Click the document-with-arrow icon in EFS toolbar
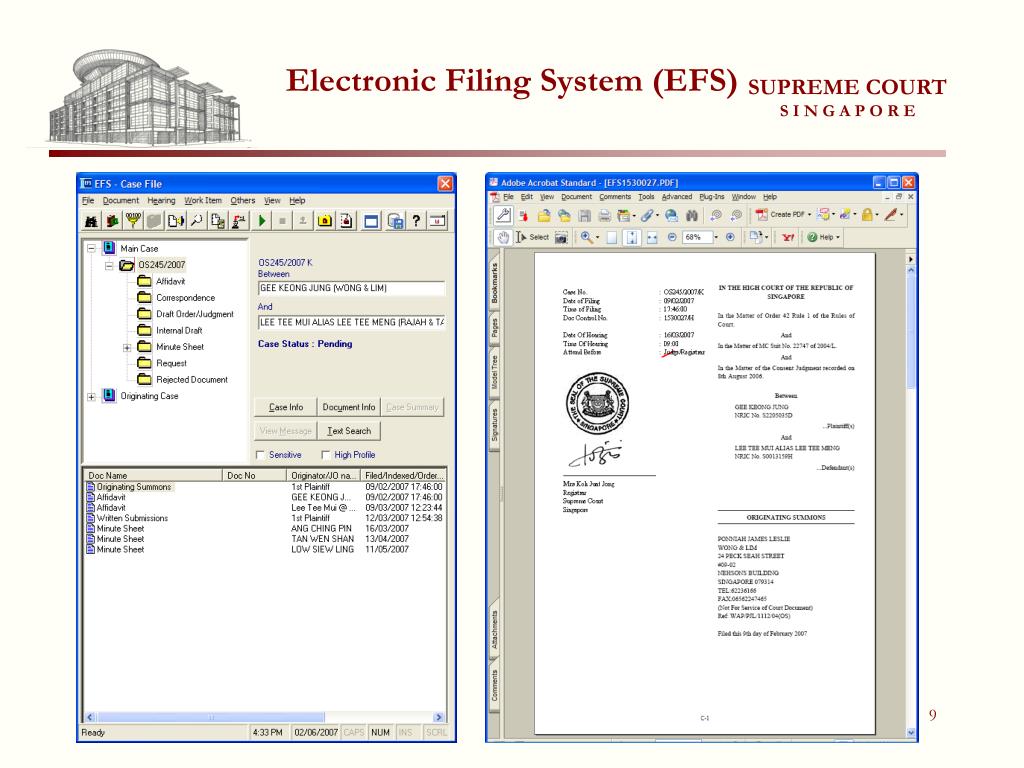 pos(175,221)
